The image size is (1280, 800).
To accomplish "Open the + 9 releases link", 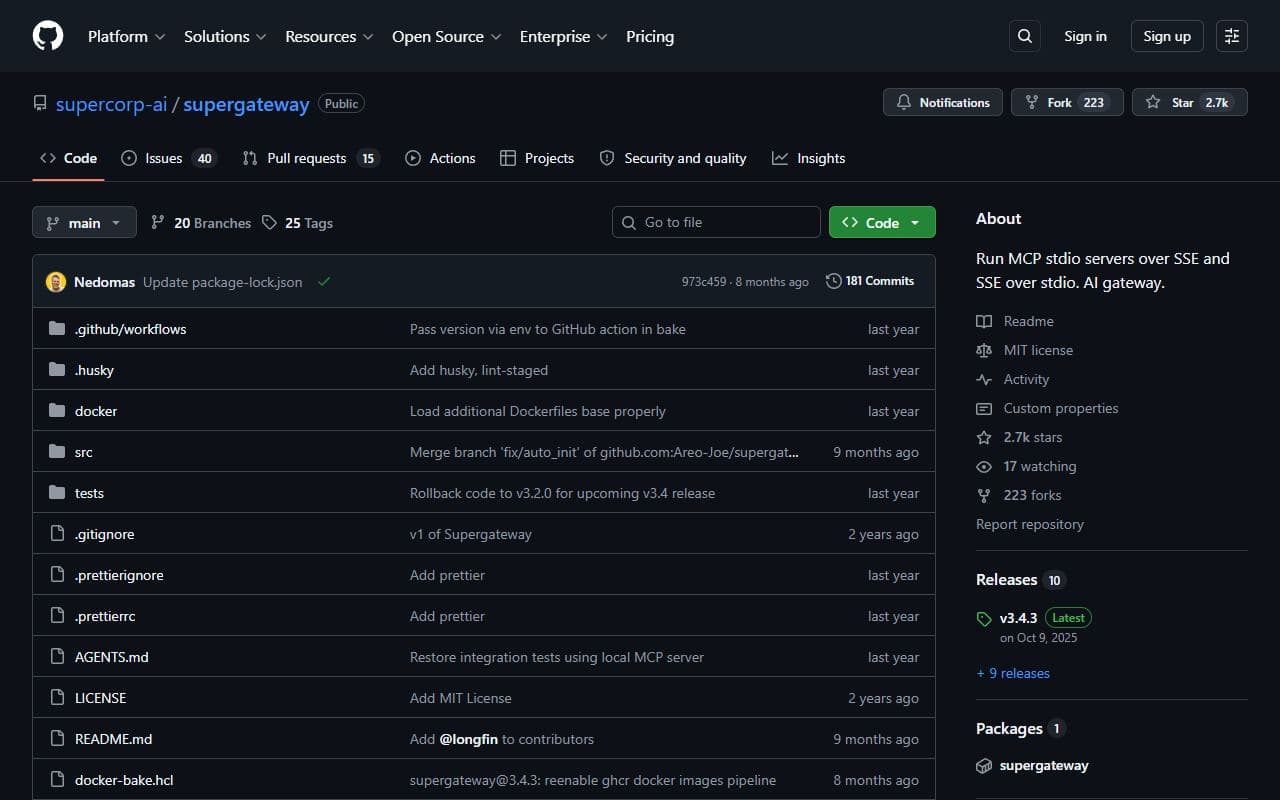I will click(x=1013, y=673).
